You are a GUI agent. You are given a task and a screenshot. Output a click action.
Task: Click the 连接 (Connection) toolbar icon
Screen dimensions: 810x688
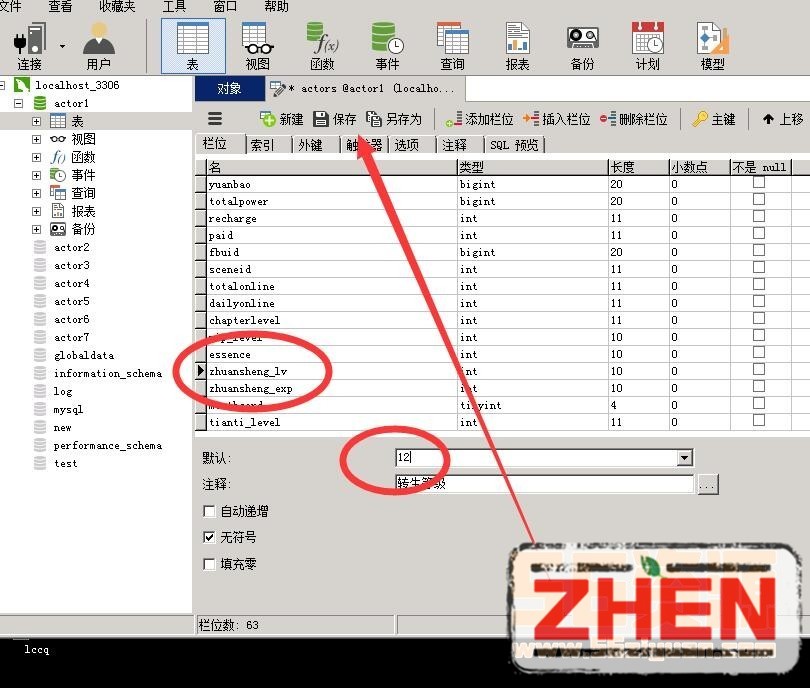coord(29,45)
